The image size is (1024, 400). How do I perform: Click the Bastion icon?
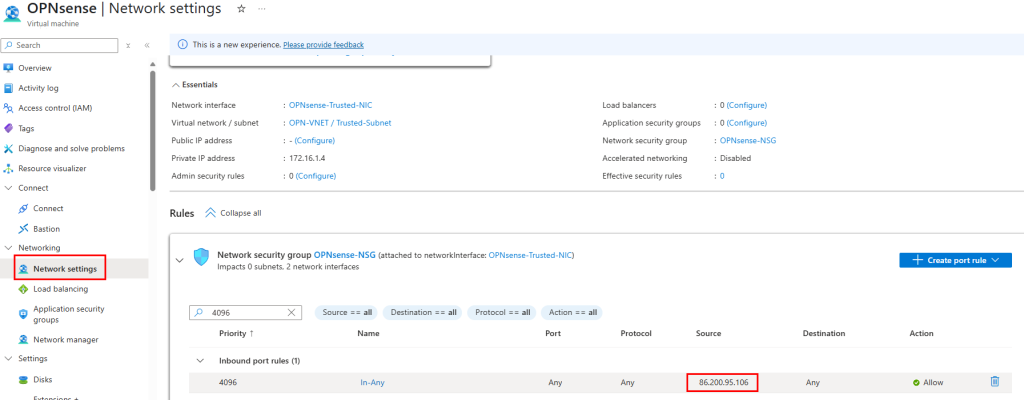click(x=24, y=229)
